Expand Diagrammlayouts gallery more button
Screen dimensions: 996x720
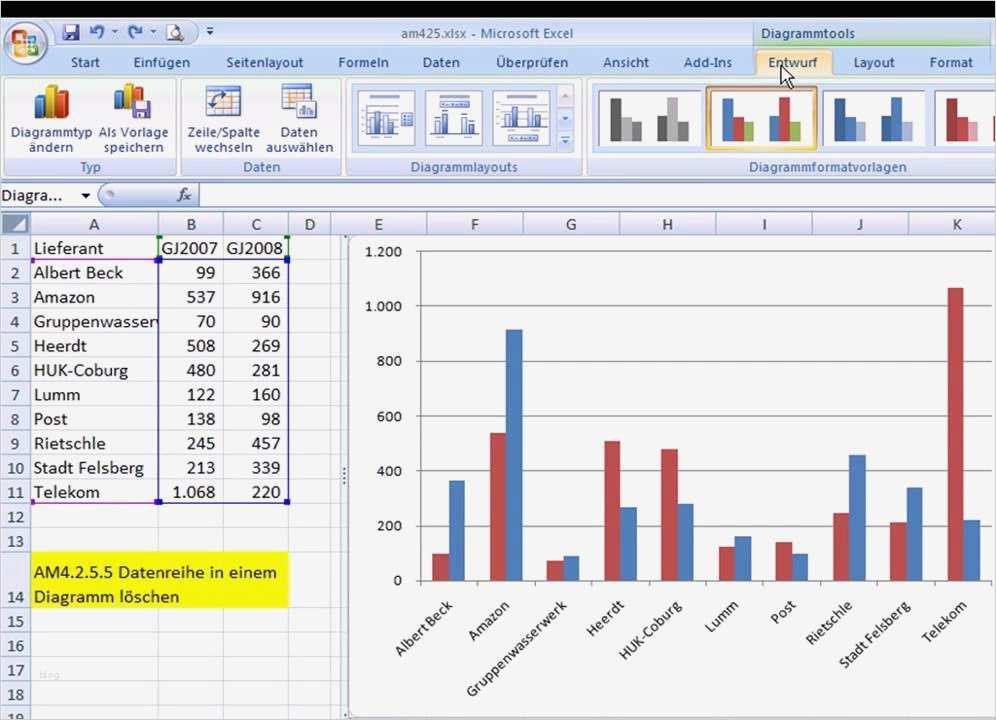tap(565, 140)
